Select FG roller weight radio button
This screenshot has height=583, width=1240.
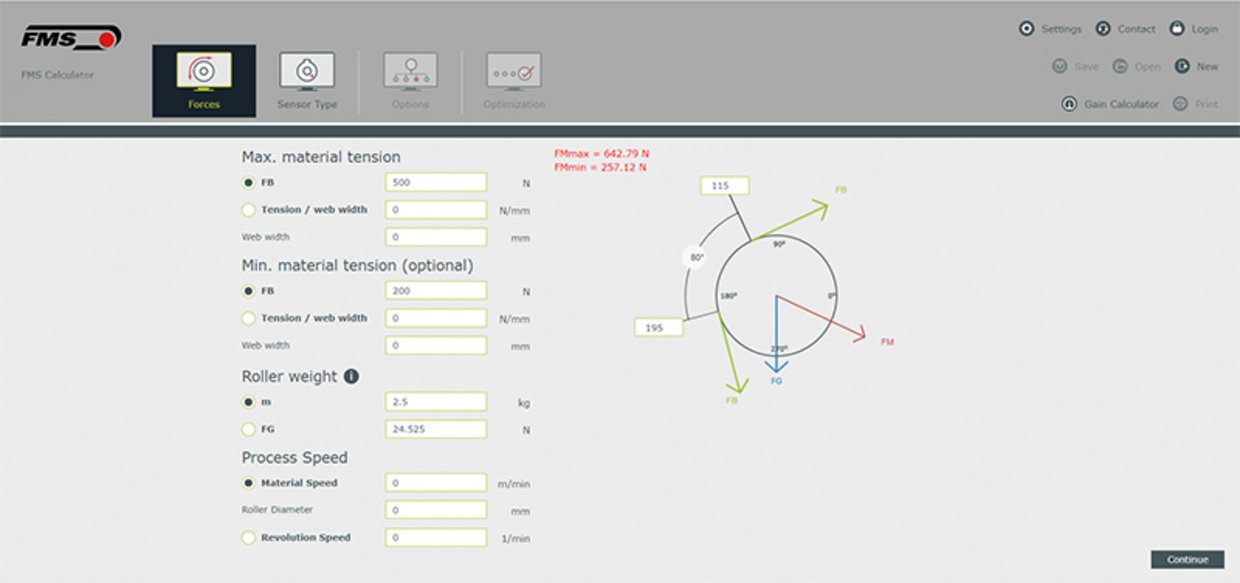[249, 429]
